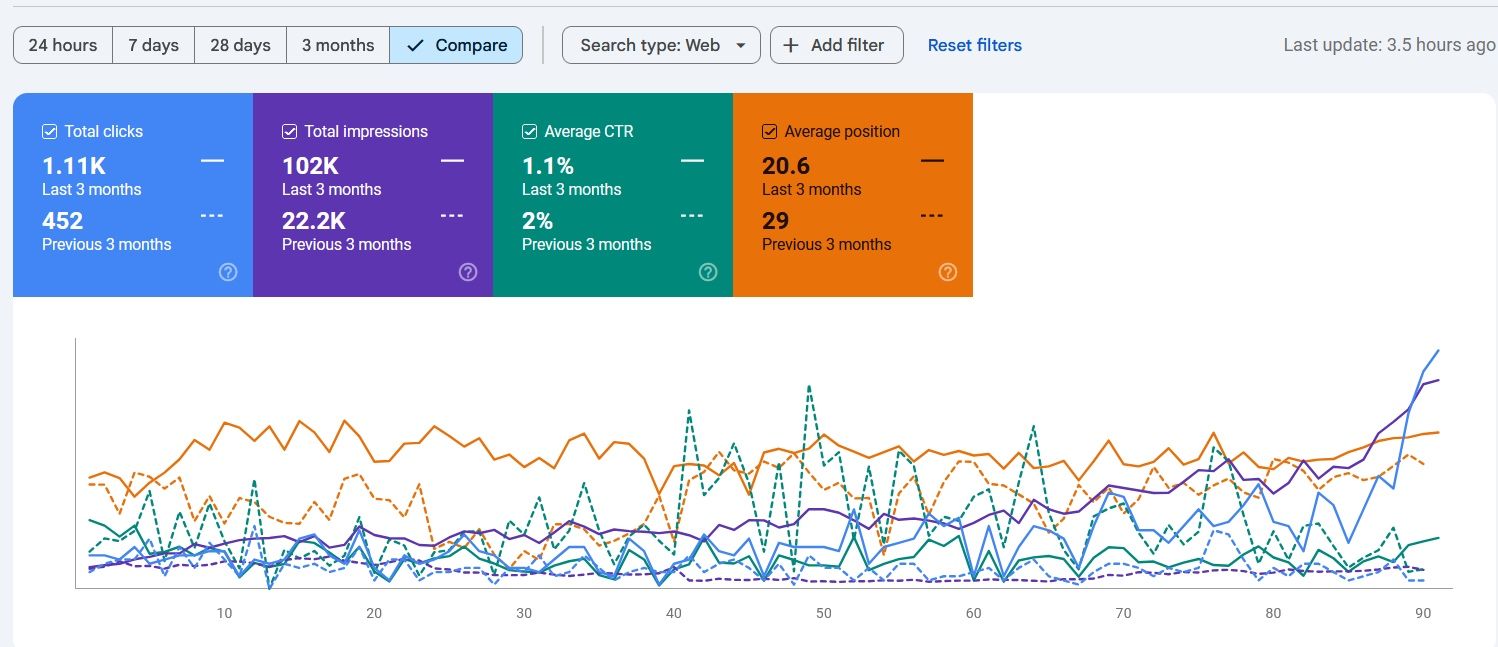Image resolution: width=1498 pixels, height=647 pixels.
Task: Switch to the 24 hours date range
Action: pyautogui.click(x=62, y=45)
